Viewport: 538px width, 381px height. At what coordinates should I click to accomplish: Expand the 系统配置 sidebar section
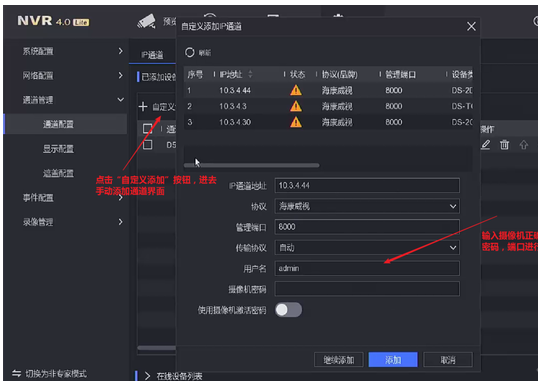pos(72,51)
